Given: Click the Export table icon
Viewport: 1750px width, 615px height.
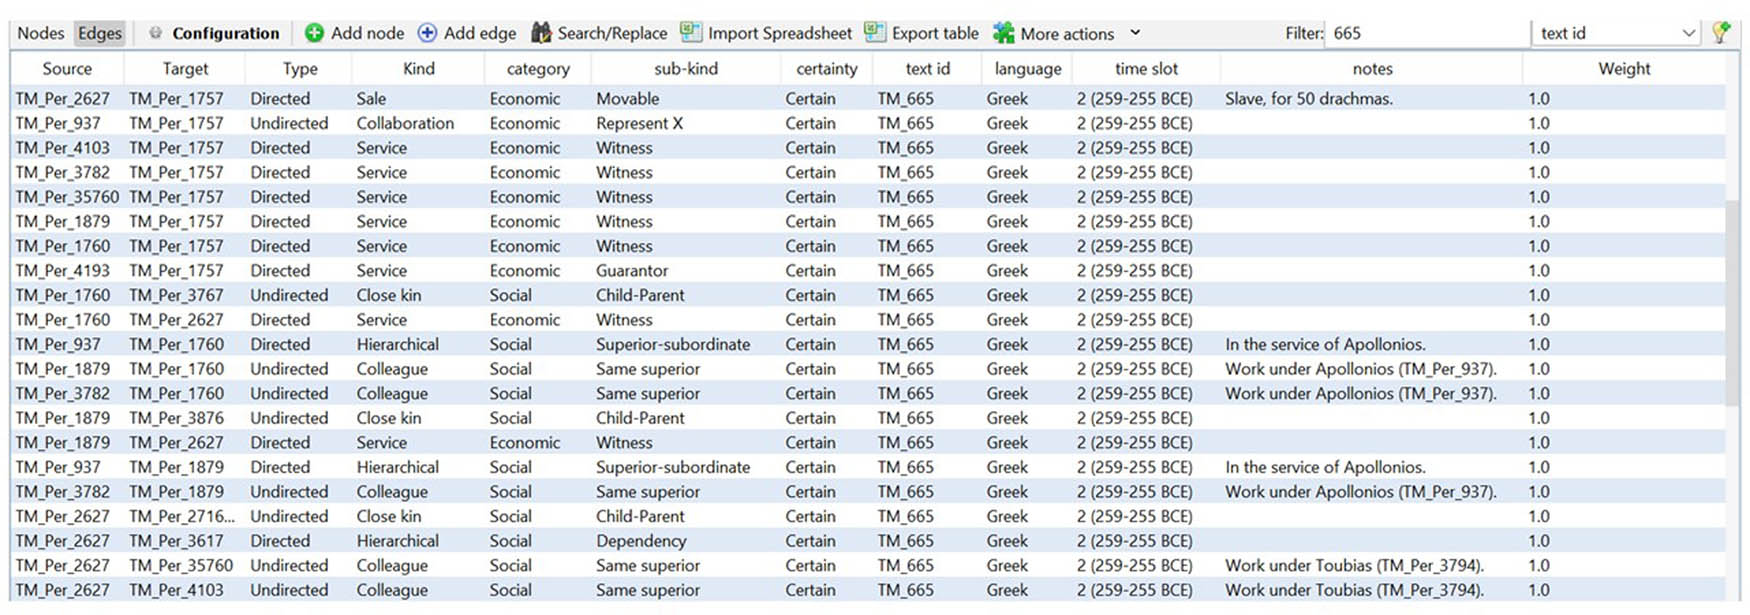Looking at the screenshot, I should tap(875, 33).
